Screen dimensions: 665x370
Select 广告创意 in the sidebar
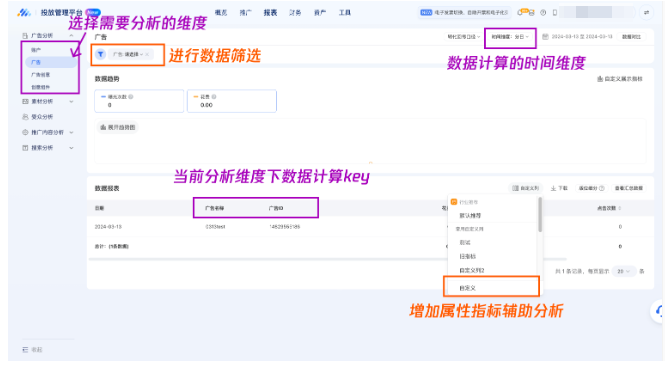pyautogui.click(x=40, y=75)
